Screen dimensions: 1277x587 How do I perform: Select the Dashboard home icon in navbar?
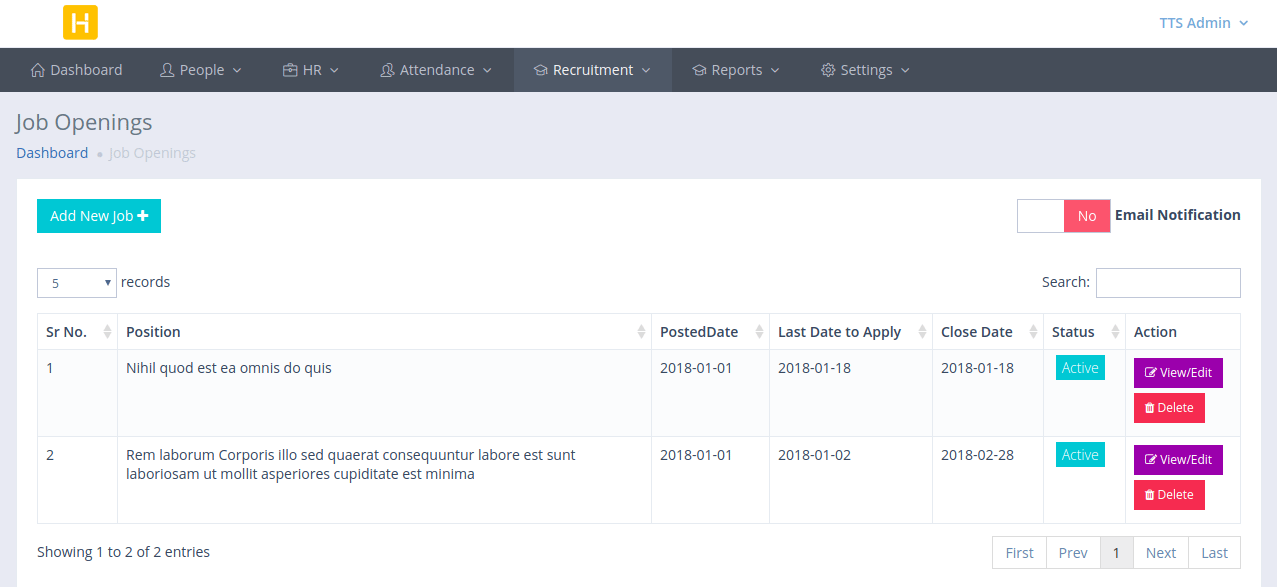click(37, 70)
